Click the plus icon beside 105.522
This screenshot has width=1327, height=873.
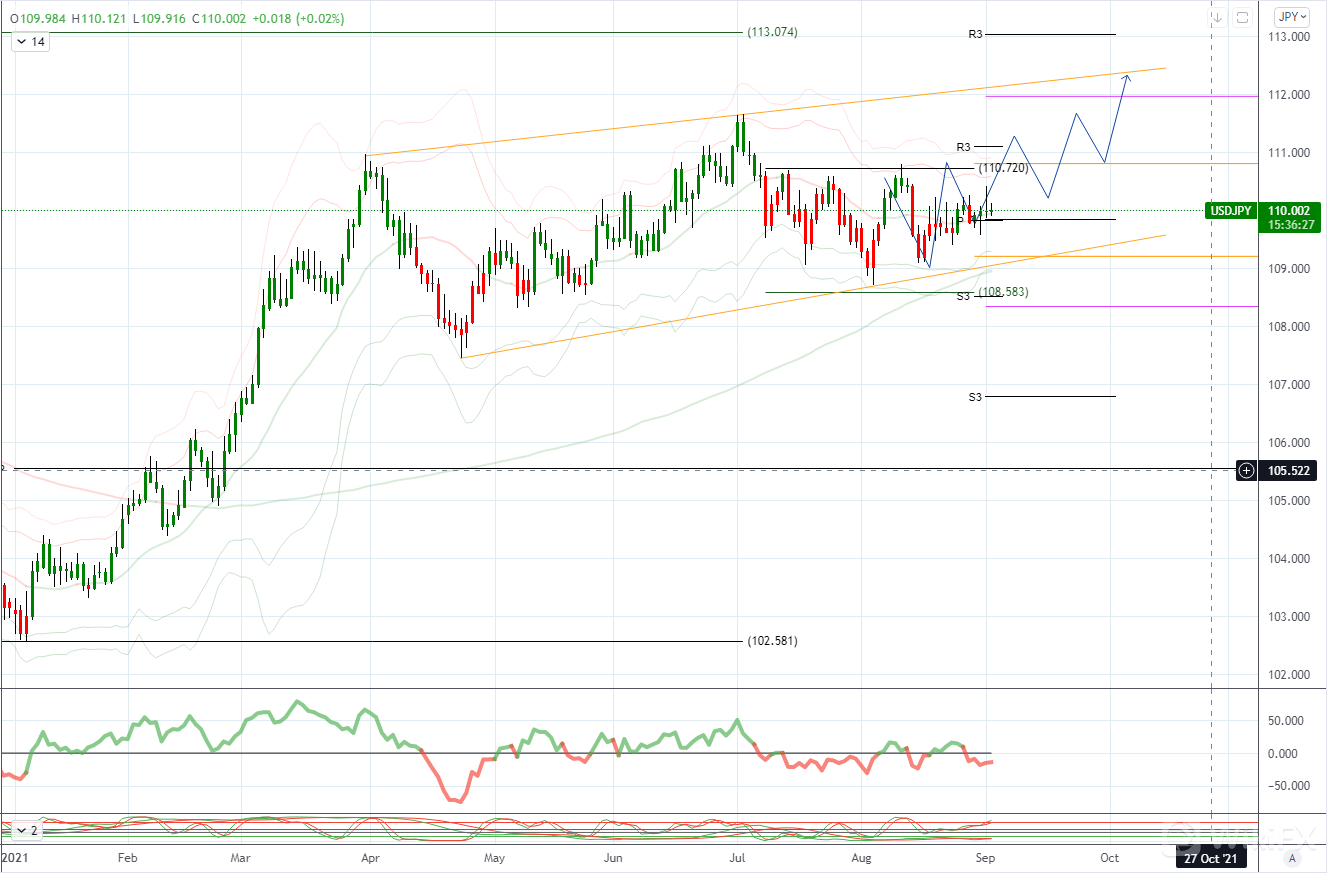(1246, 470)
